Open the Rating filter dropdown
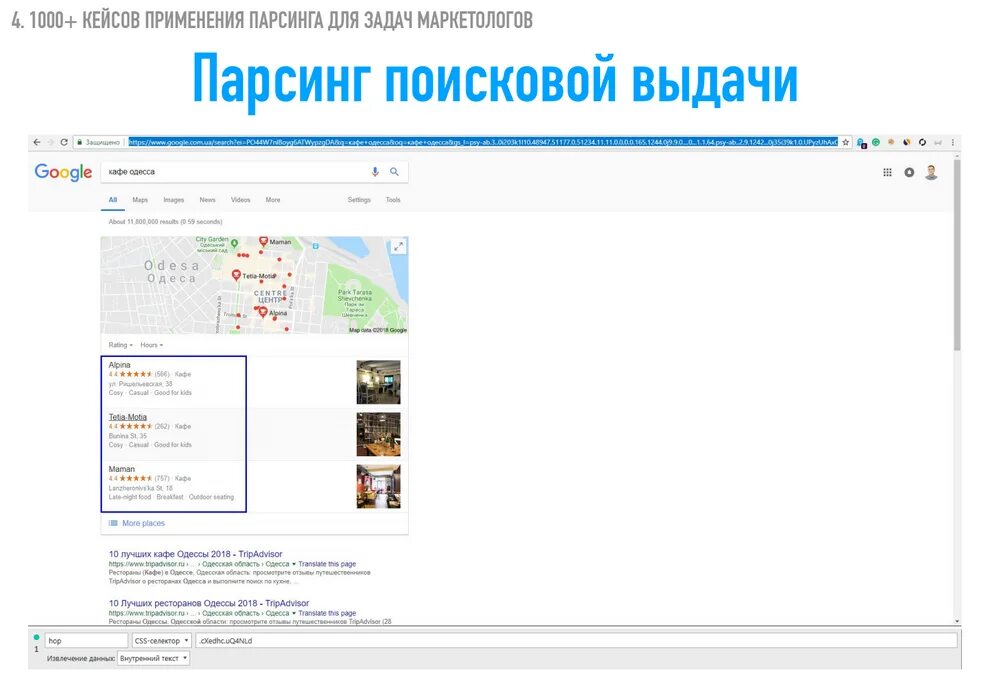The height and width of the screenshot is (677, 989). click(120, 345)
